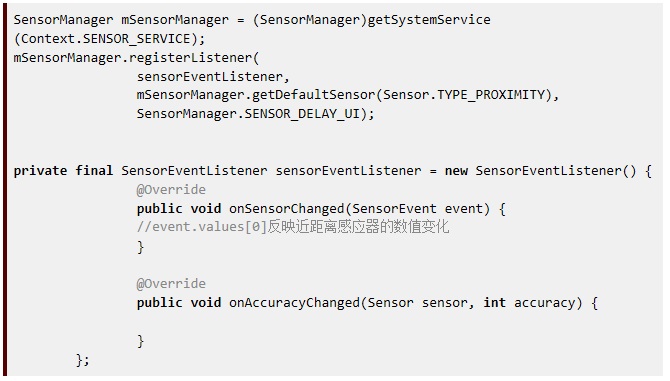Click Context.SENSOR_SERVICE constant text
This screenshot has width=670, height=381.
(106, 39)
